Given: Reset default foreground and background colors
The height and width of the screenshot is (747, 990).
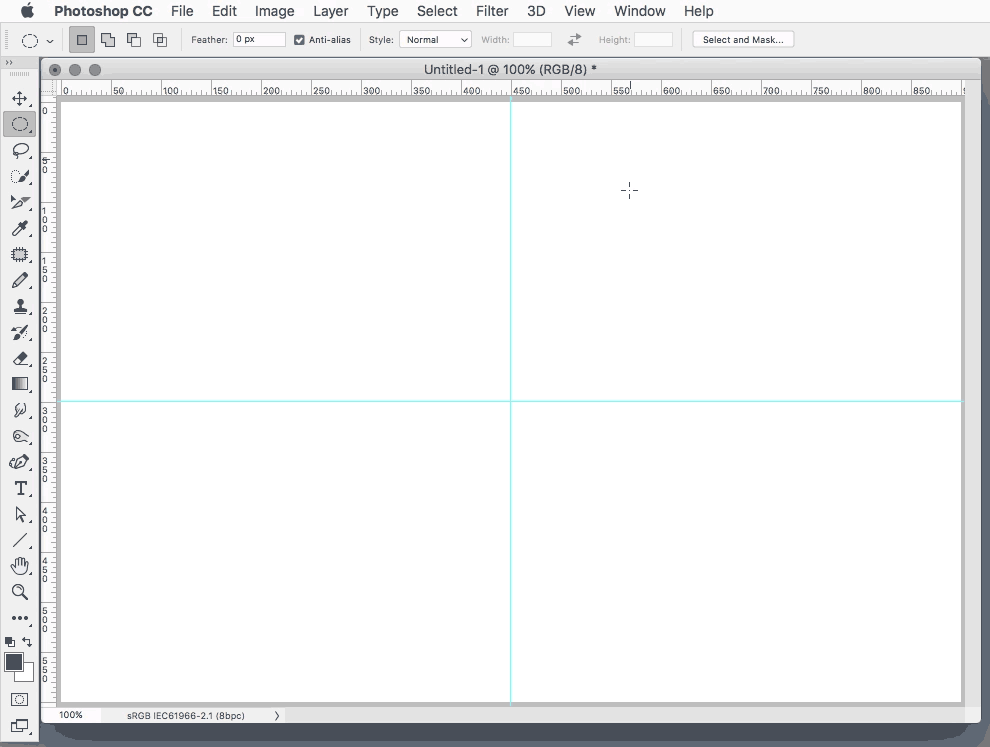Looking at the screenshot, I should point(9,642).
